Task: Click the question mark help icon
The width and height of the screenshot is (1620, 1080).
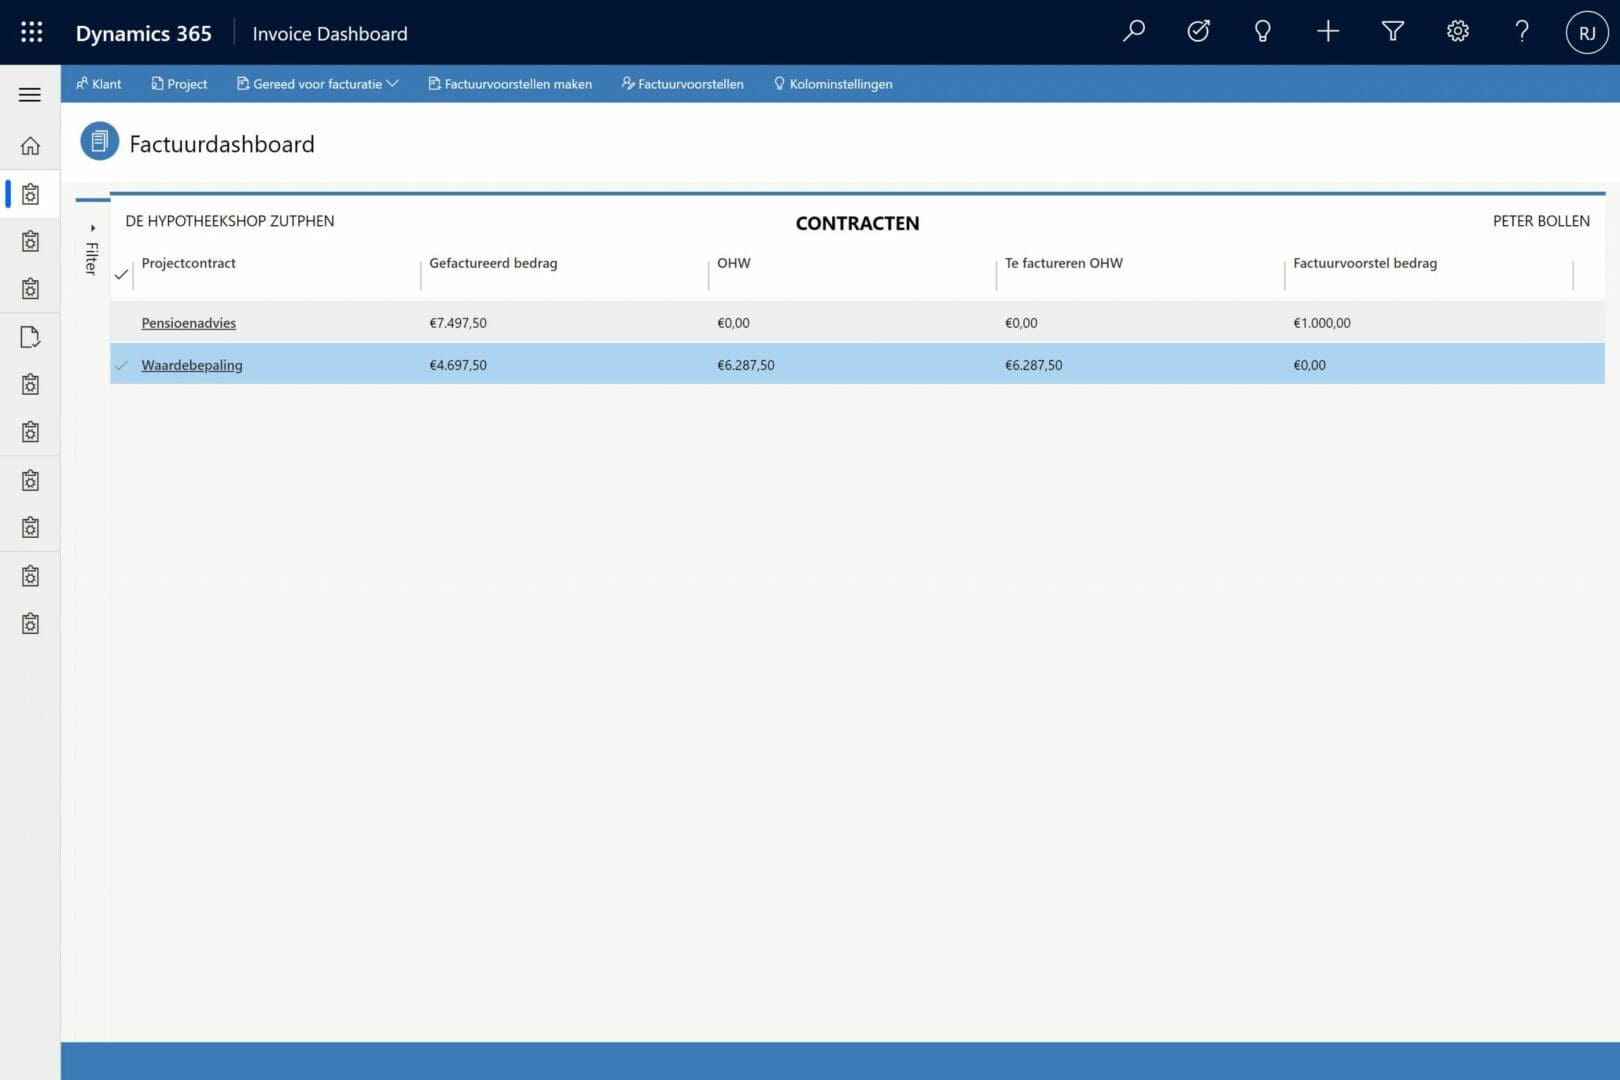Action: [x=1521, y=32]
